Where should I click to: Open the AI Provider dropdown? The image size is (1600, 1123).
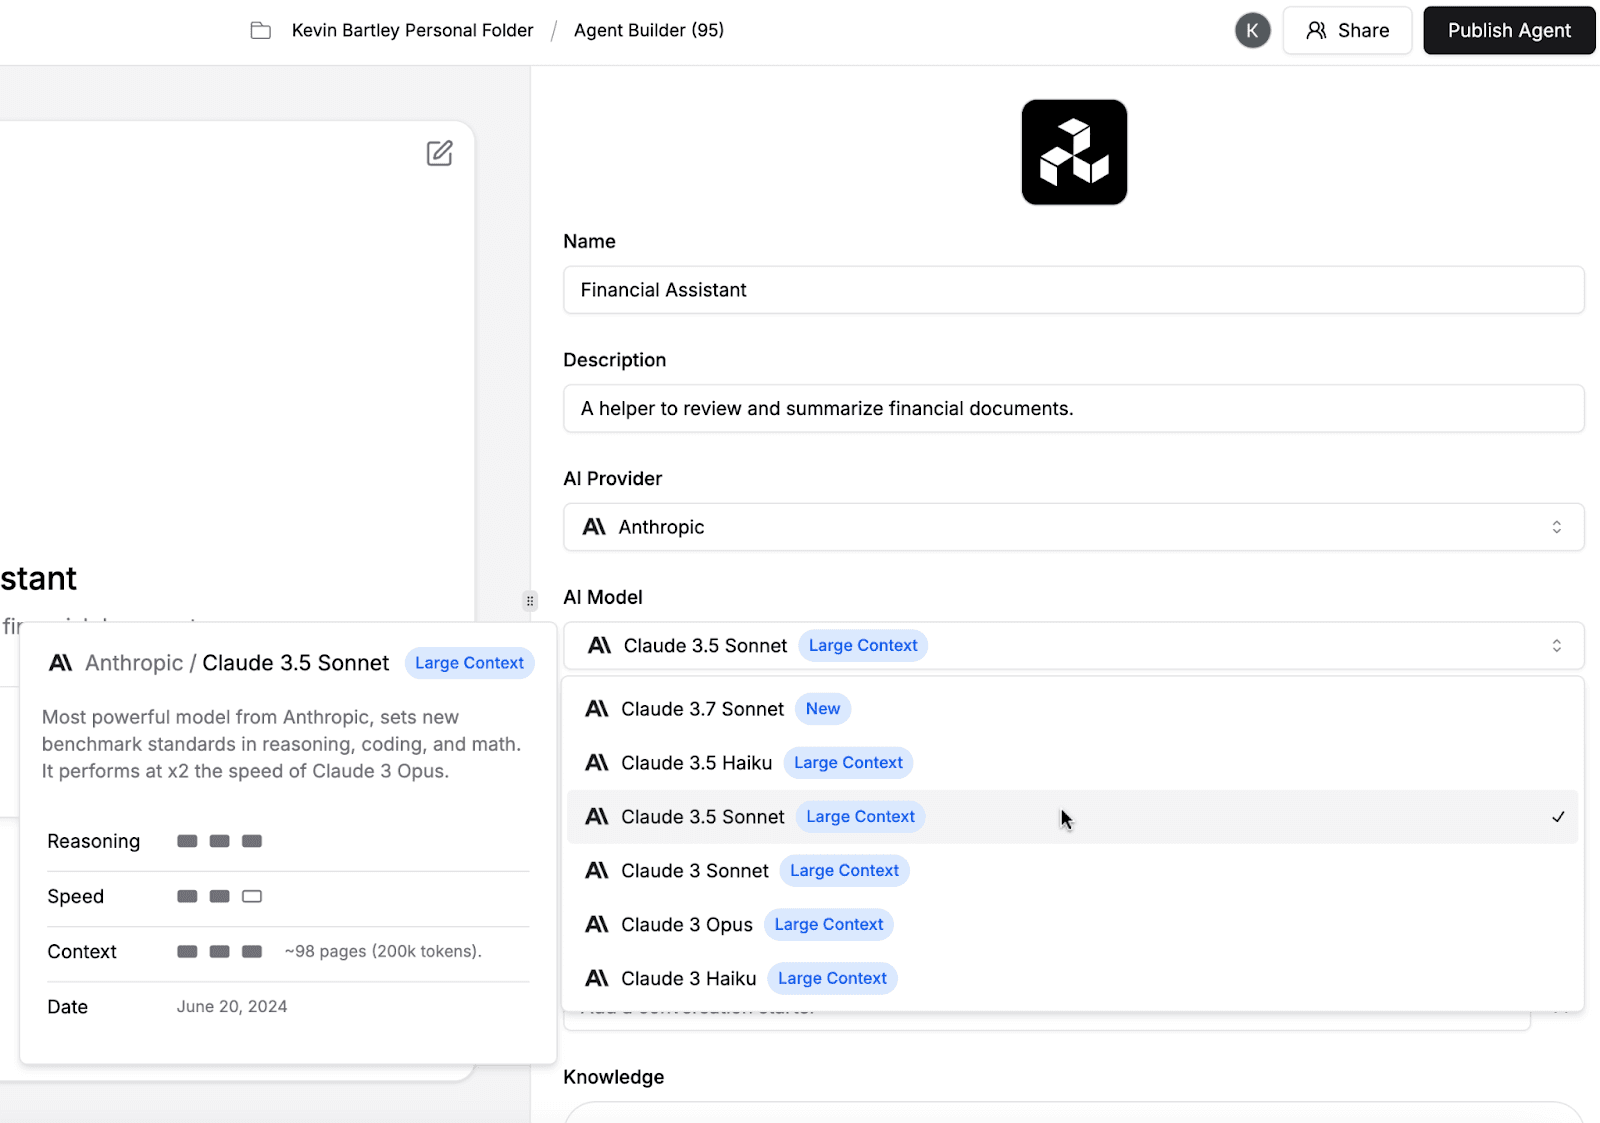[1074, 527]
